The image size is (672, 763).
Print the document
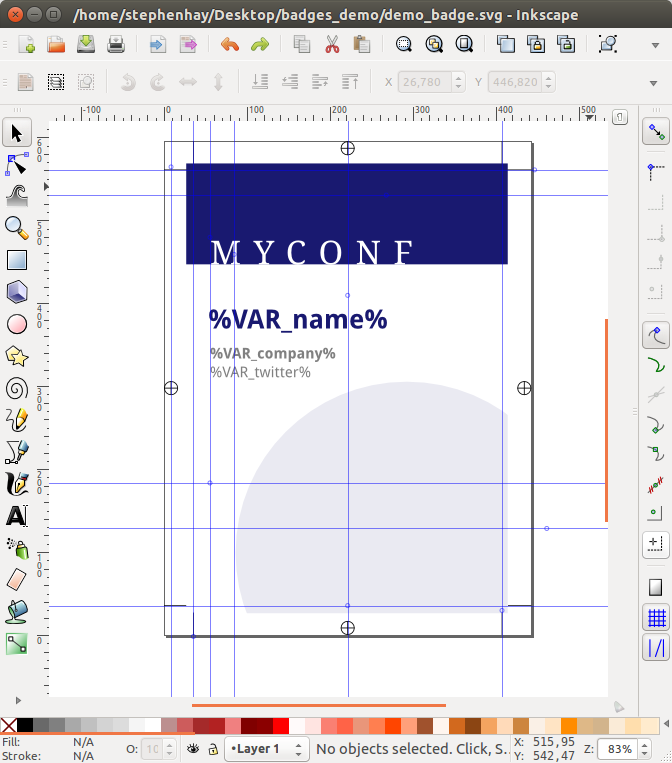(x=116, y=44)
